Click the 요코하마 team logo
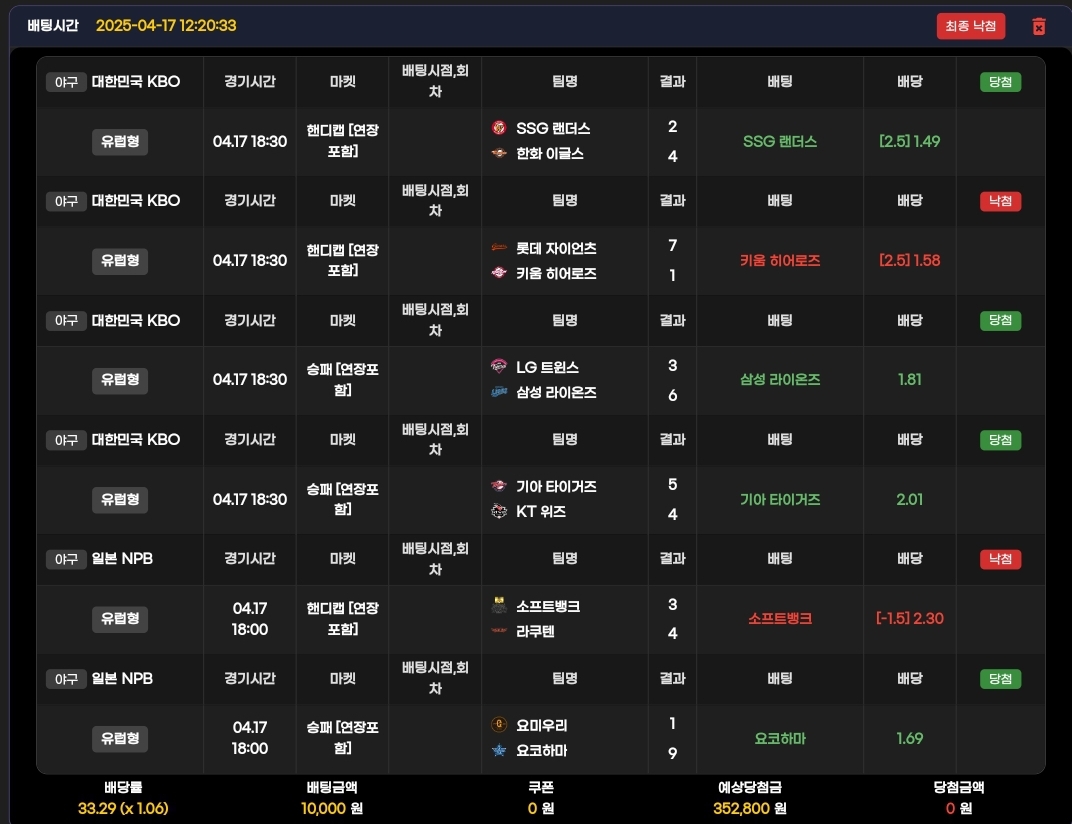The height and width of the screenshot is (824, 1072). click(x=499, y=751)
